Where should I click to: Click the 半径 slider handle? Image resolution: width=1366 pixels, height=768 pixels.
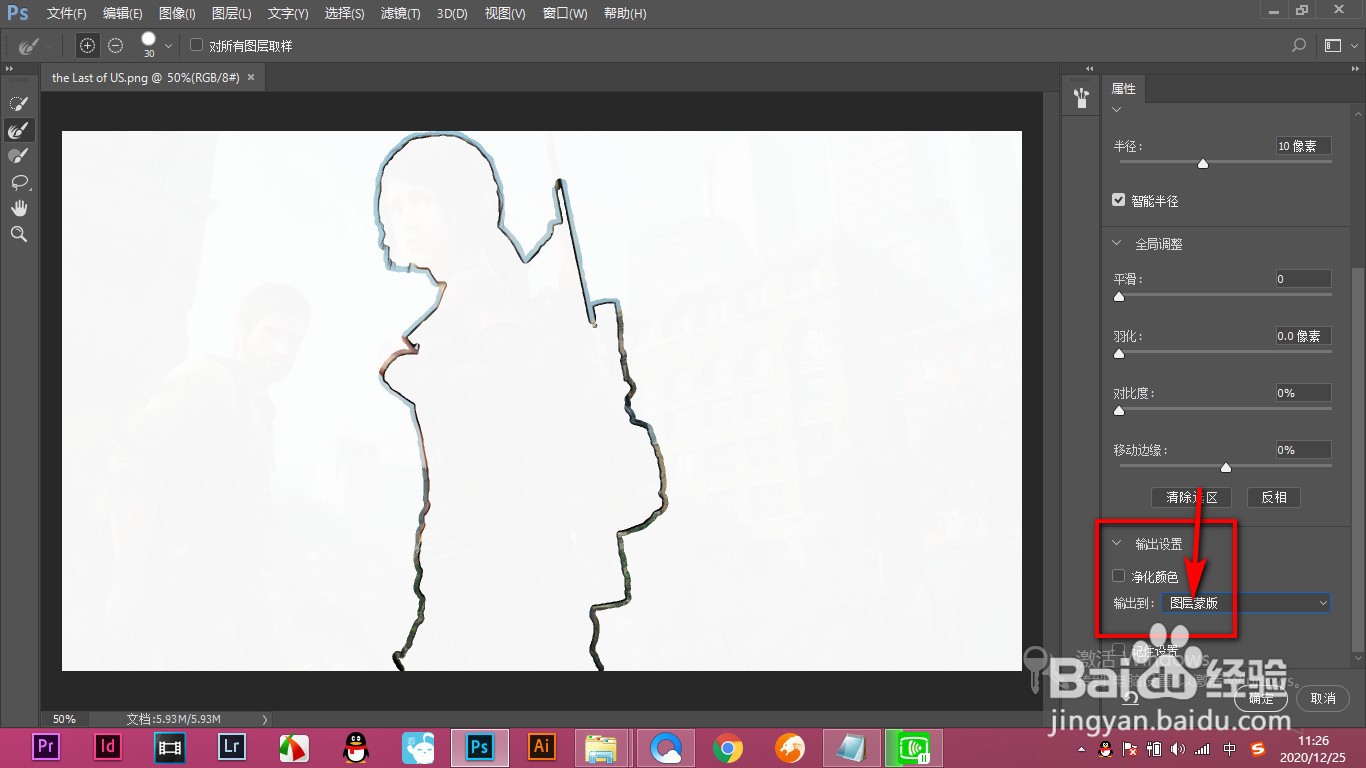(x=1203, y=163)
